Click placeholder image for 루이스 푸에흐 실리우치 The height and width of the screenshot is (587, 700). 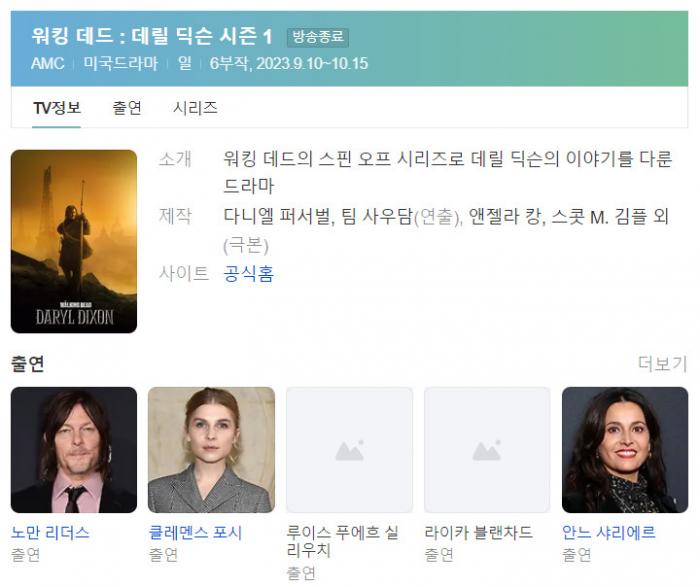pos(350,450)
